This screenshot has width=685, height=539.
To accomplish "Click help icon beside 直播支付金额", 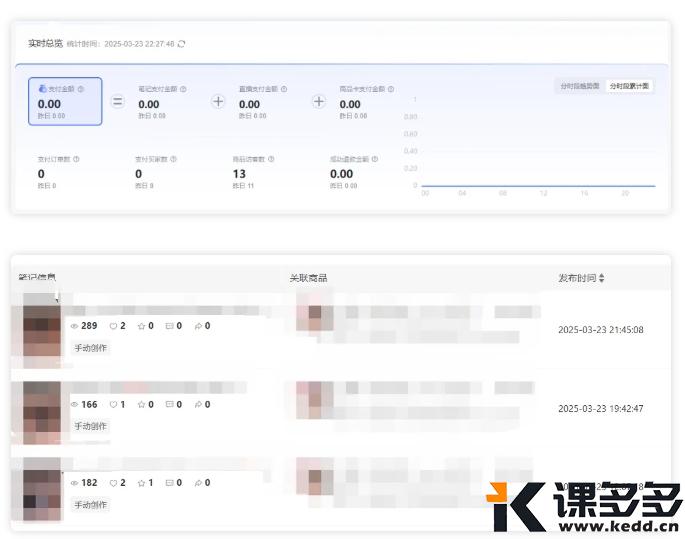I will [283, 89].
